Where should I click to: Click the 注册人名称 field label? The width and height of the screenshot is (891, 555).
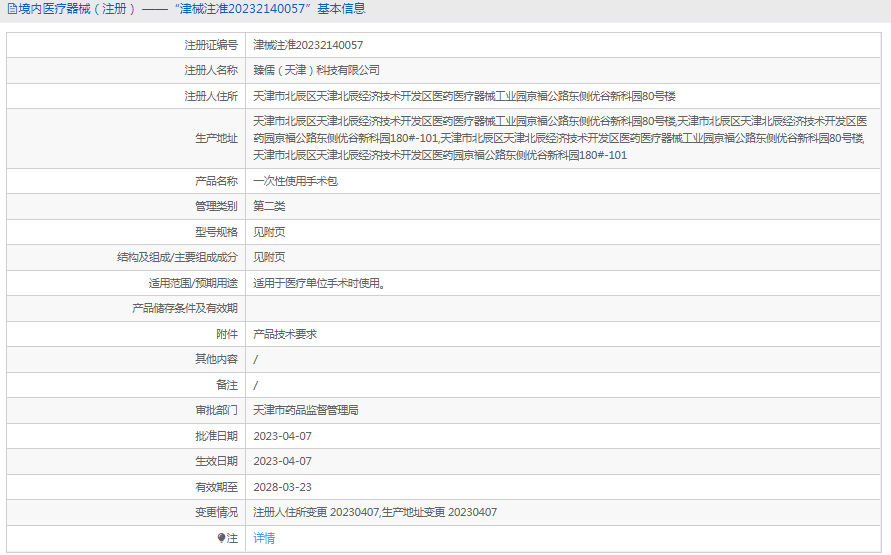(x=211, y=70)
